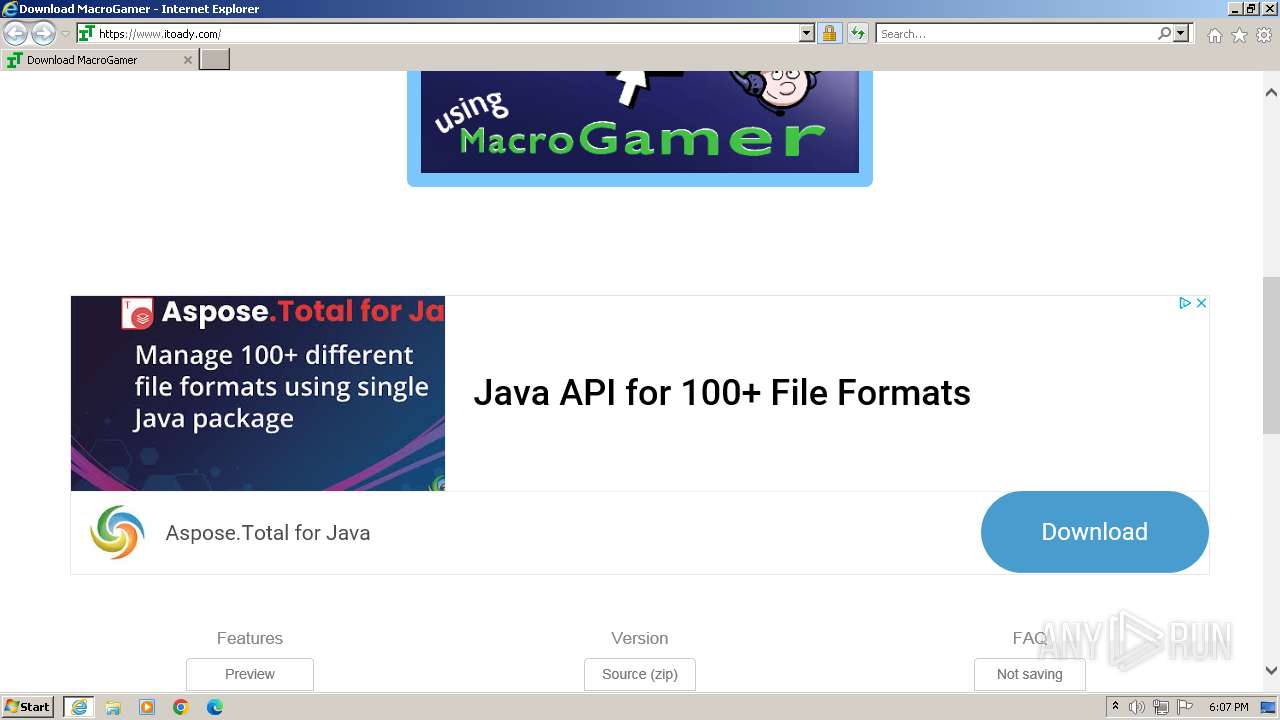This screenshot has width=1280, height=720.
Task: Open the Home icon
Action: [x=1214, y=35]
